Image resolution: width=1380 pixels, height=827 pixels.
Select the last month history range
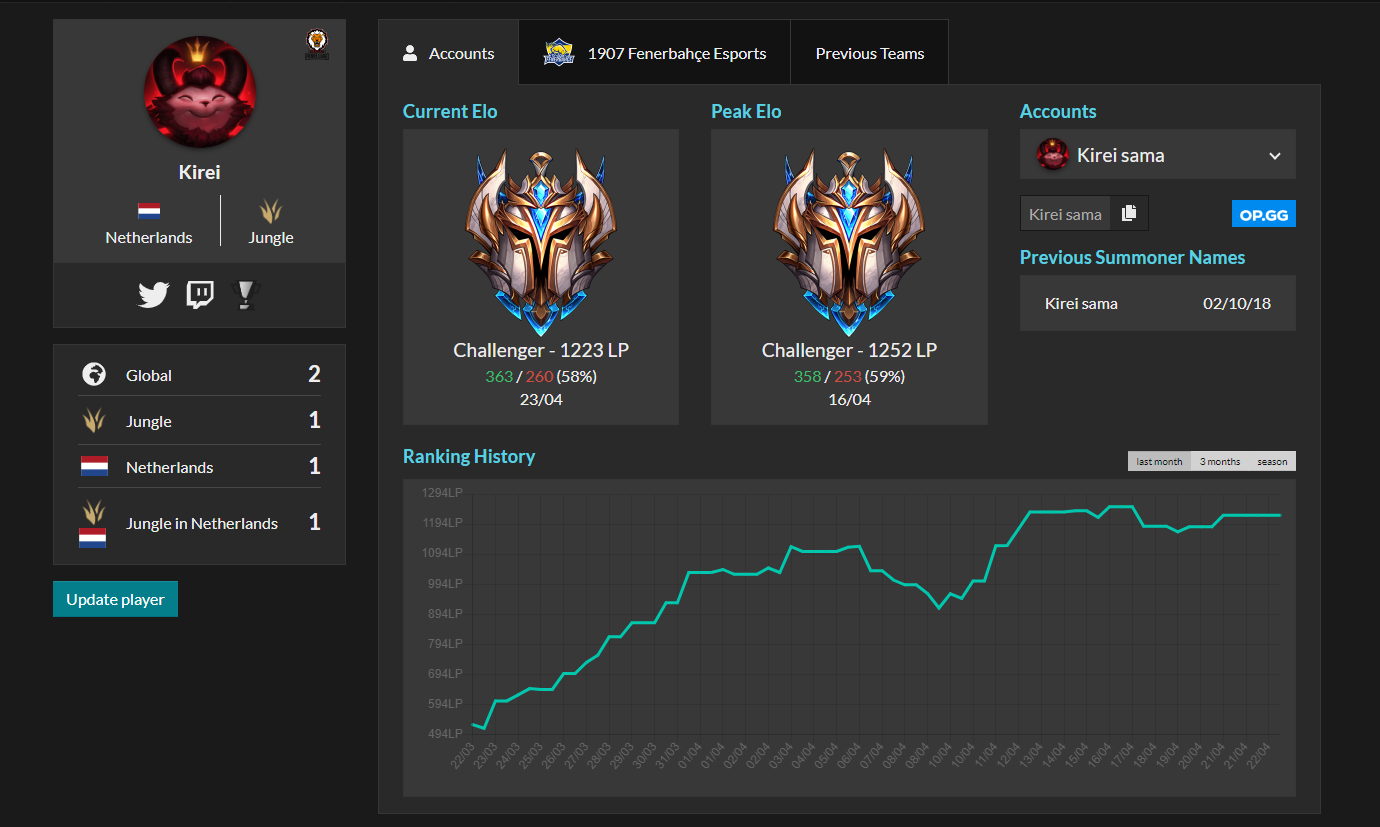pyautogui.click(x=1160, y=461)
